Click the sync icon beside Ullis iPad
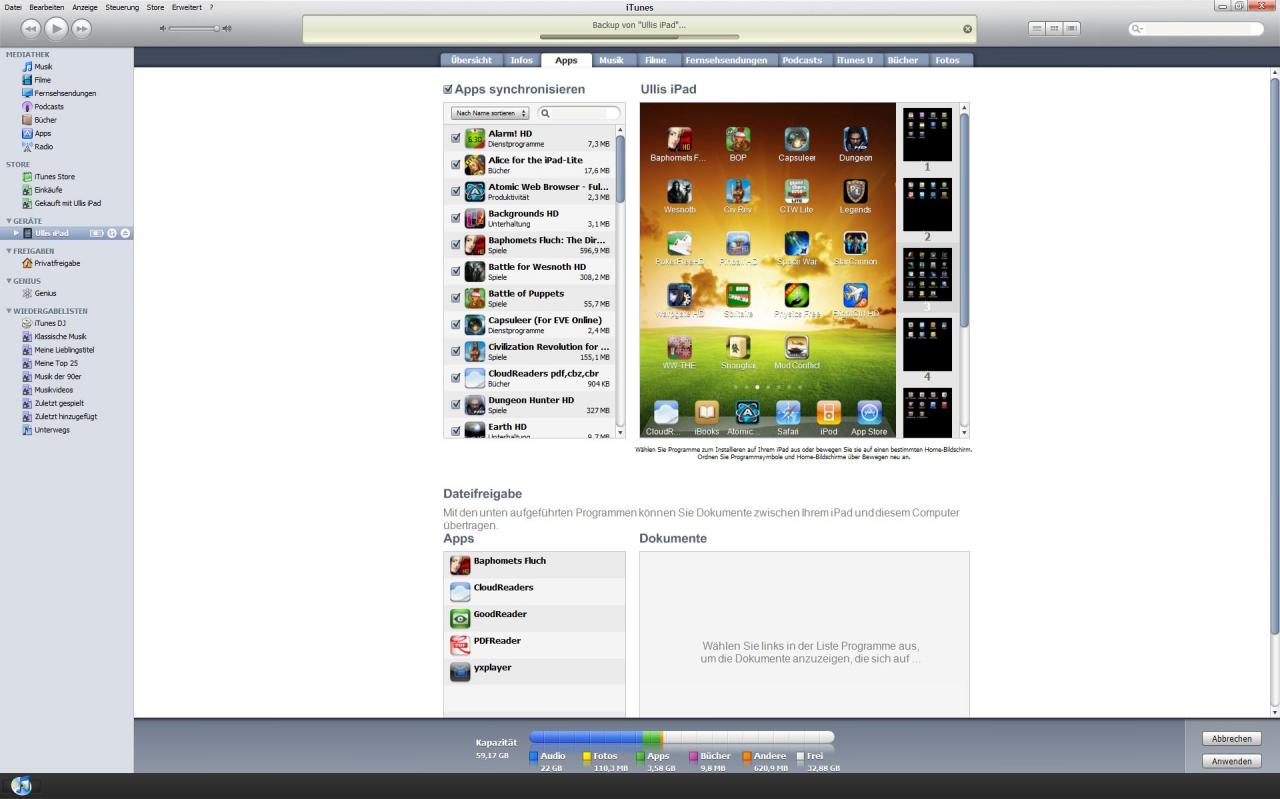 [112, 233]
